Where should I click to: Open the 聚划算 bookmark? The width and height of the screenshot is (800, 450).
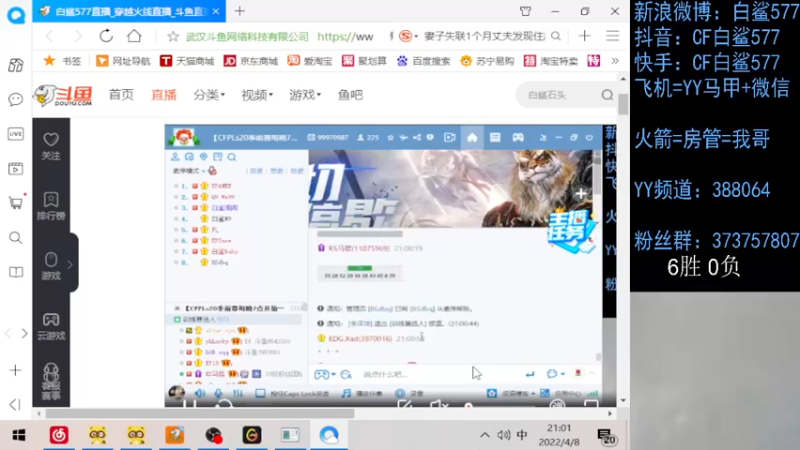(364, 61)
